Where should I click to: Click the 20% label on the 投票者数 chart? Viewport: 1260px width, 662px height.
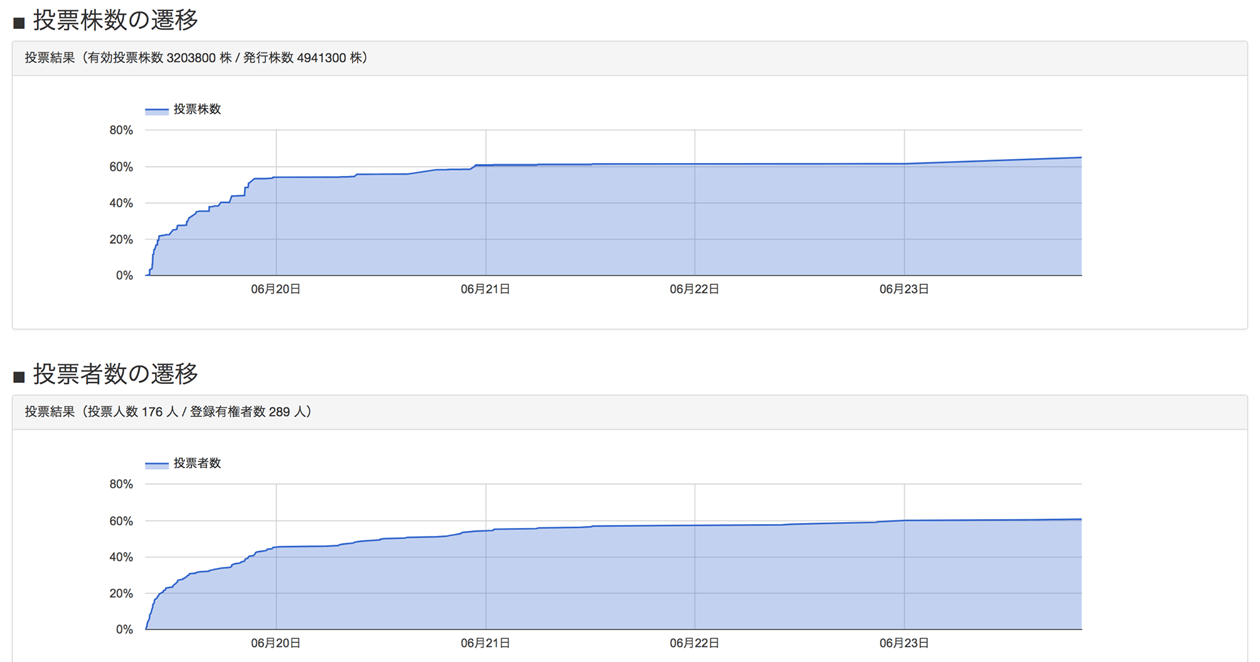(x=121, y=594)
